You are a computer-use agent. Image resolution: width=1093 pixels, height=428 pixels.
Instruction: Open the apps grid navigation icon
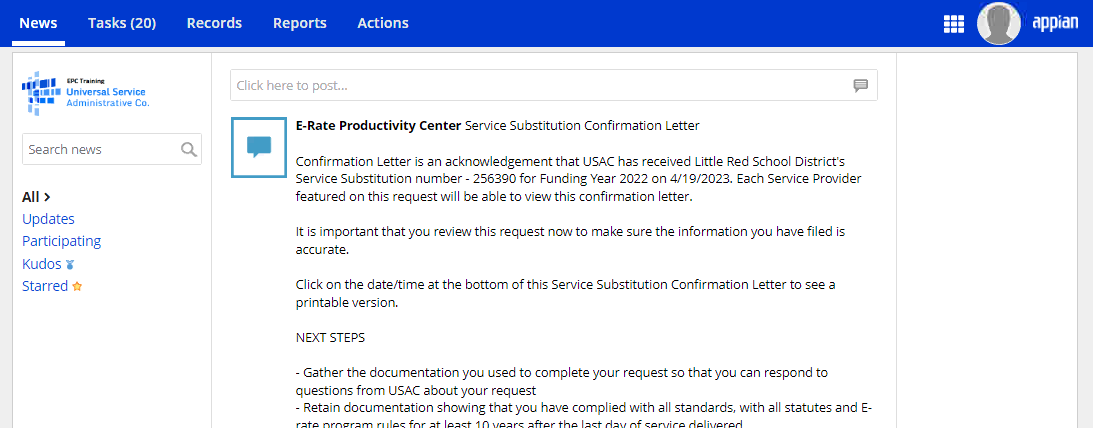coord(953,24)
